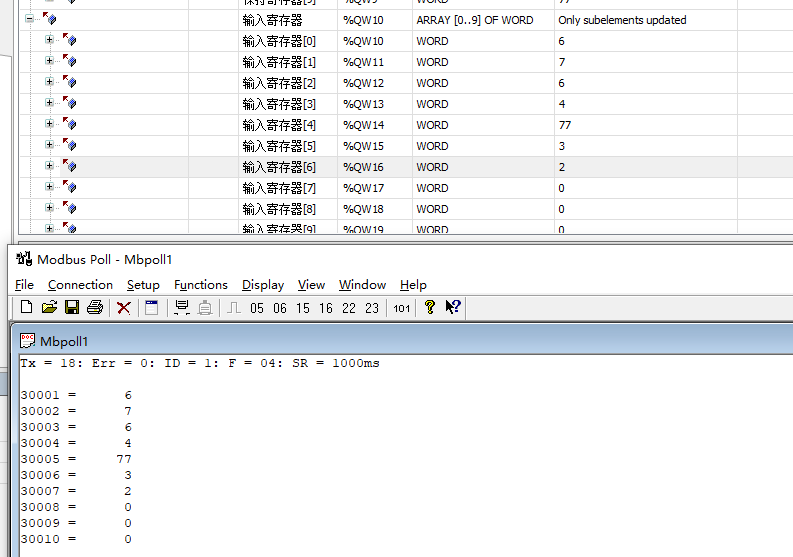Click the channel icon in 输入寄存器[0] row
Screen dimensions: 793x557
click(69, 39)
